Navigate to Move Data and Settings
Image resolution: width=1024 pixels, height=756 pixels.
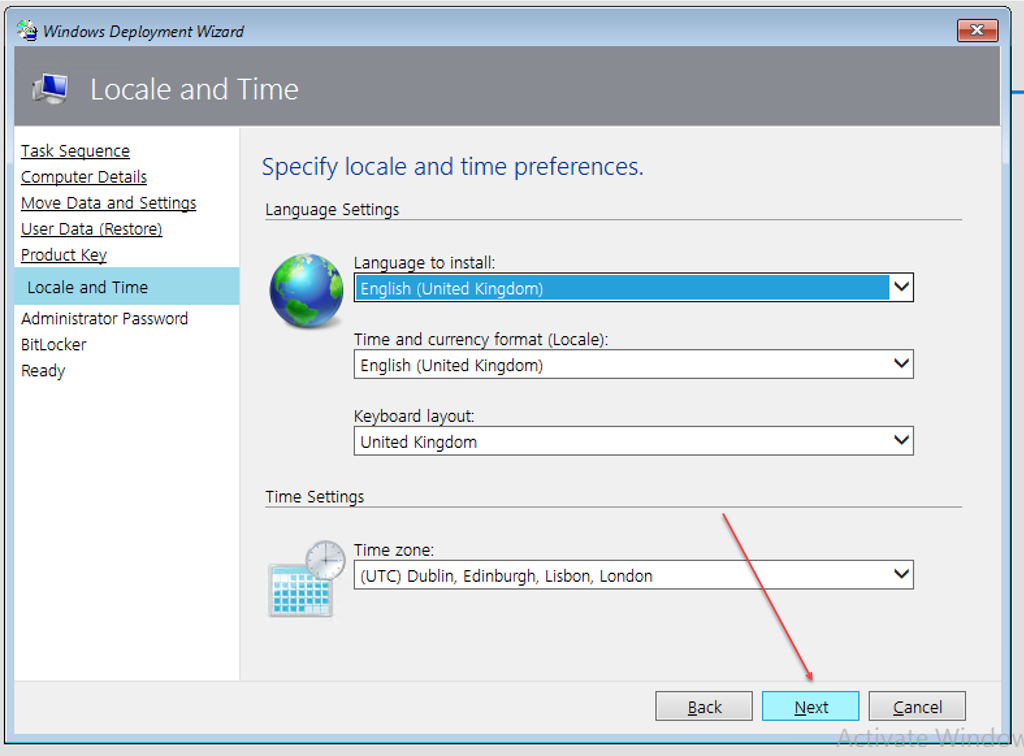click(x=108, y=203)
